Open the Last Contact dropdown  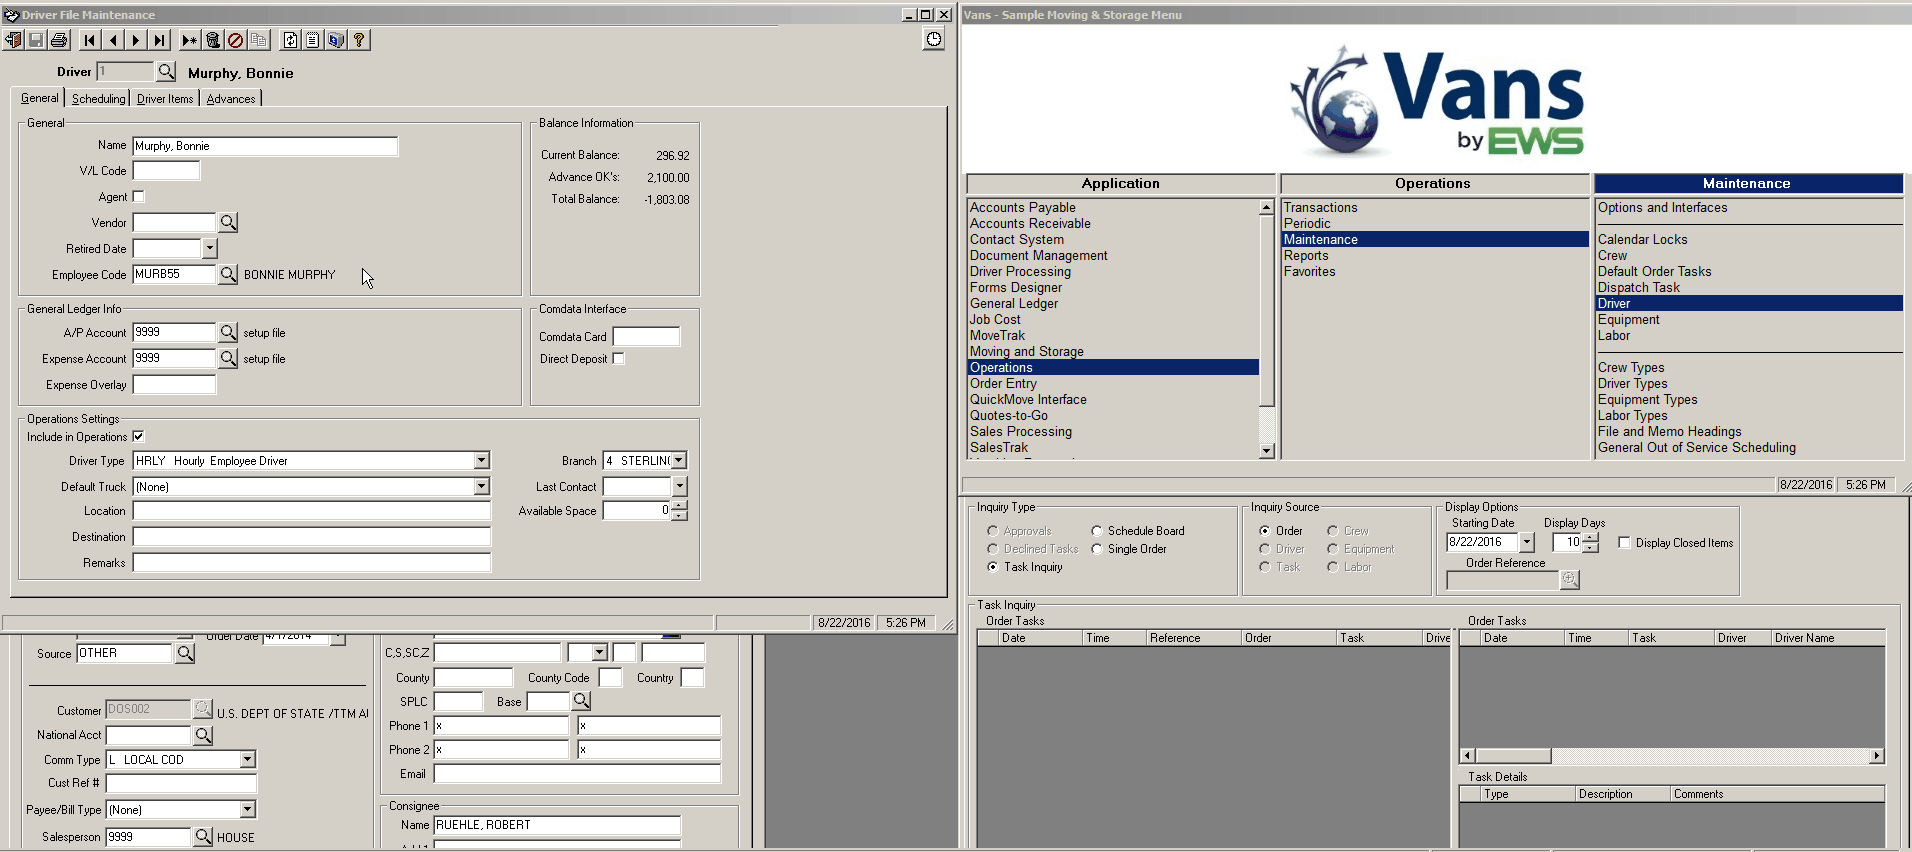pos(680,486)
